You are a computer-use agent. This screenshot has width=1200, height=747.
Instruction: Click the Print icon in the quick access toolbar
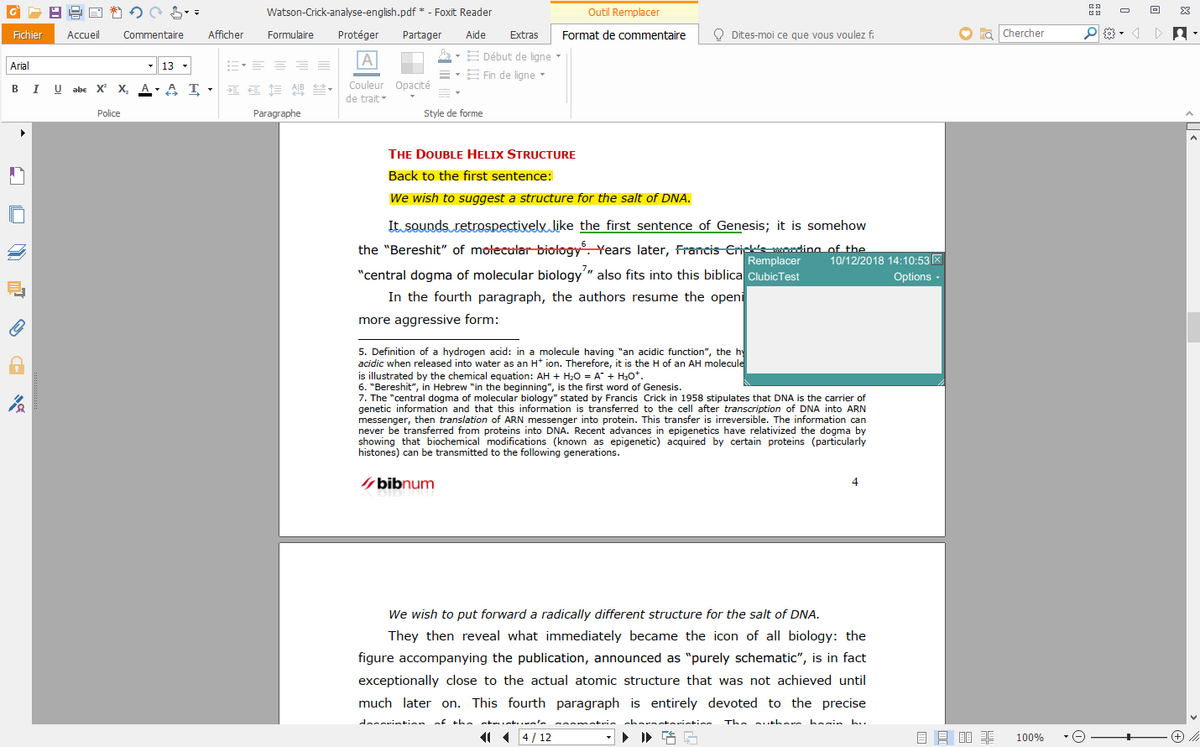coord(75,12)
